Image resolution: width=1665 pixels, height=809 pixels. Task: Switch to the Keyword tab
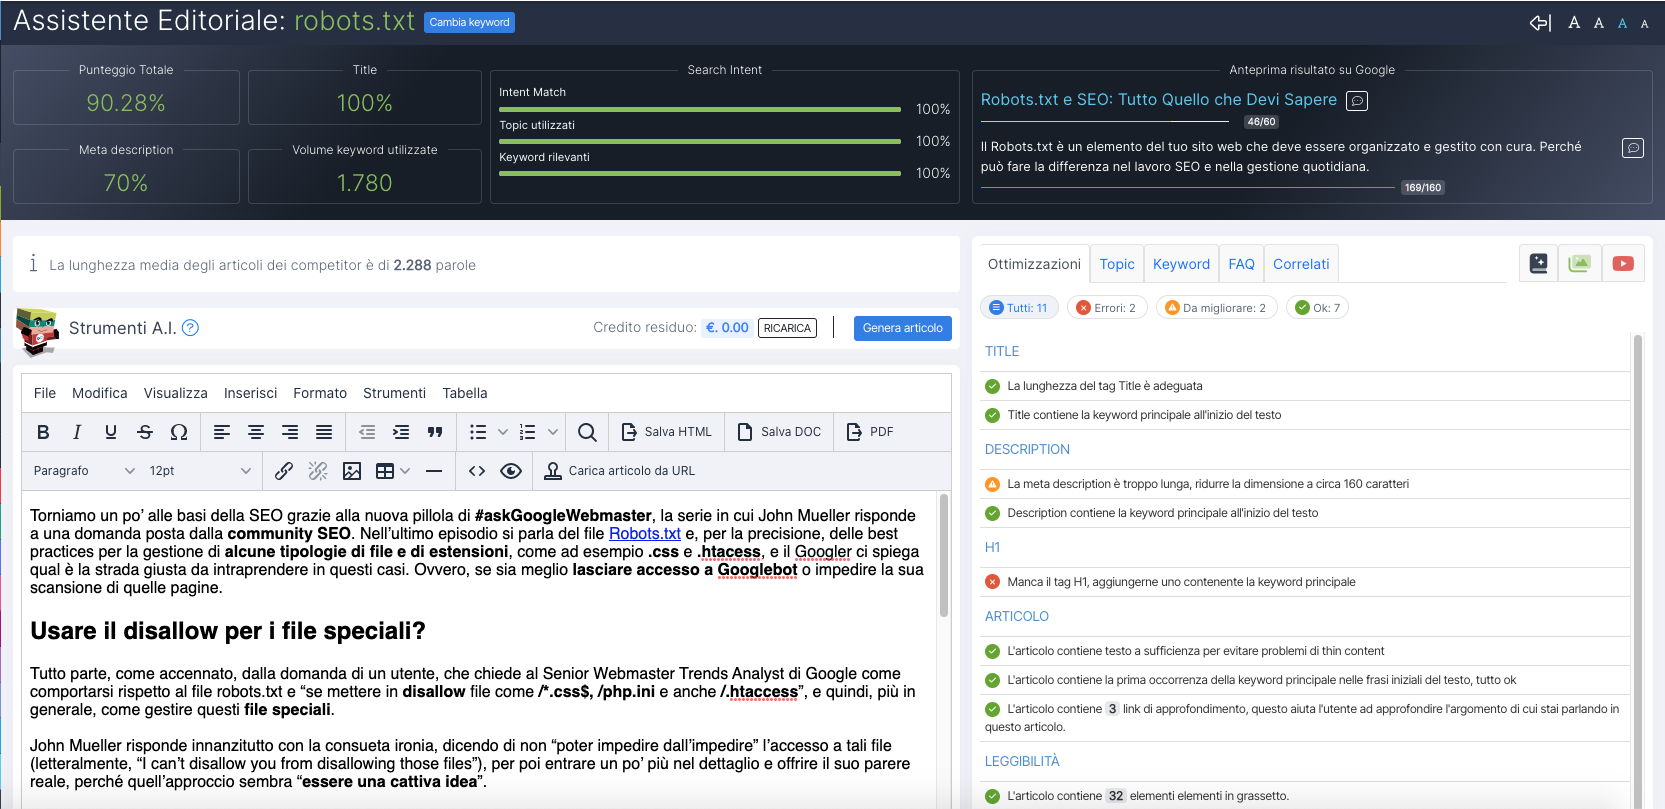(x=1181, y=264)
